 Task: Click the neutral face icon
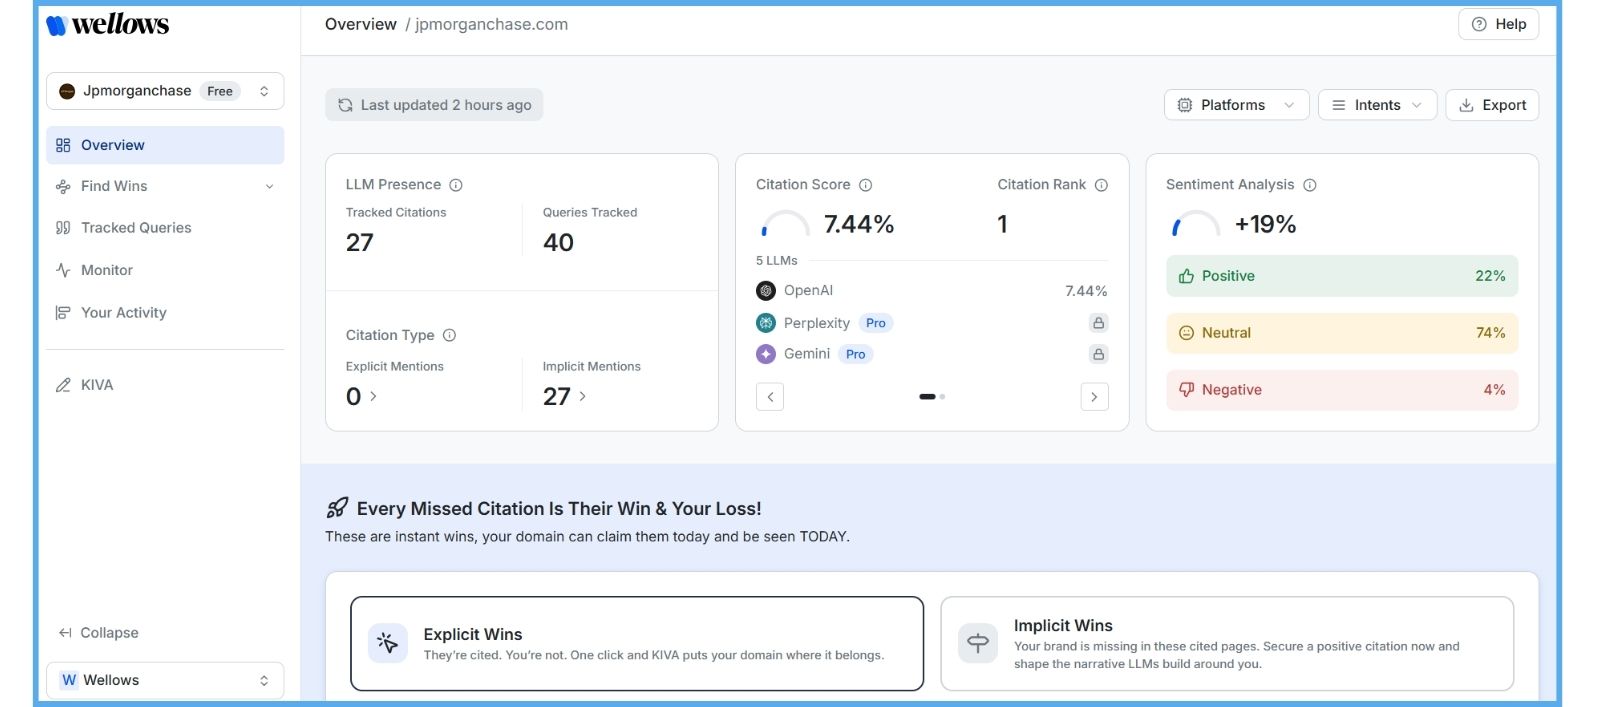tap(1186, 333)
